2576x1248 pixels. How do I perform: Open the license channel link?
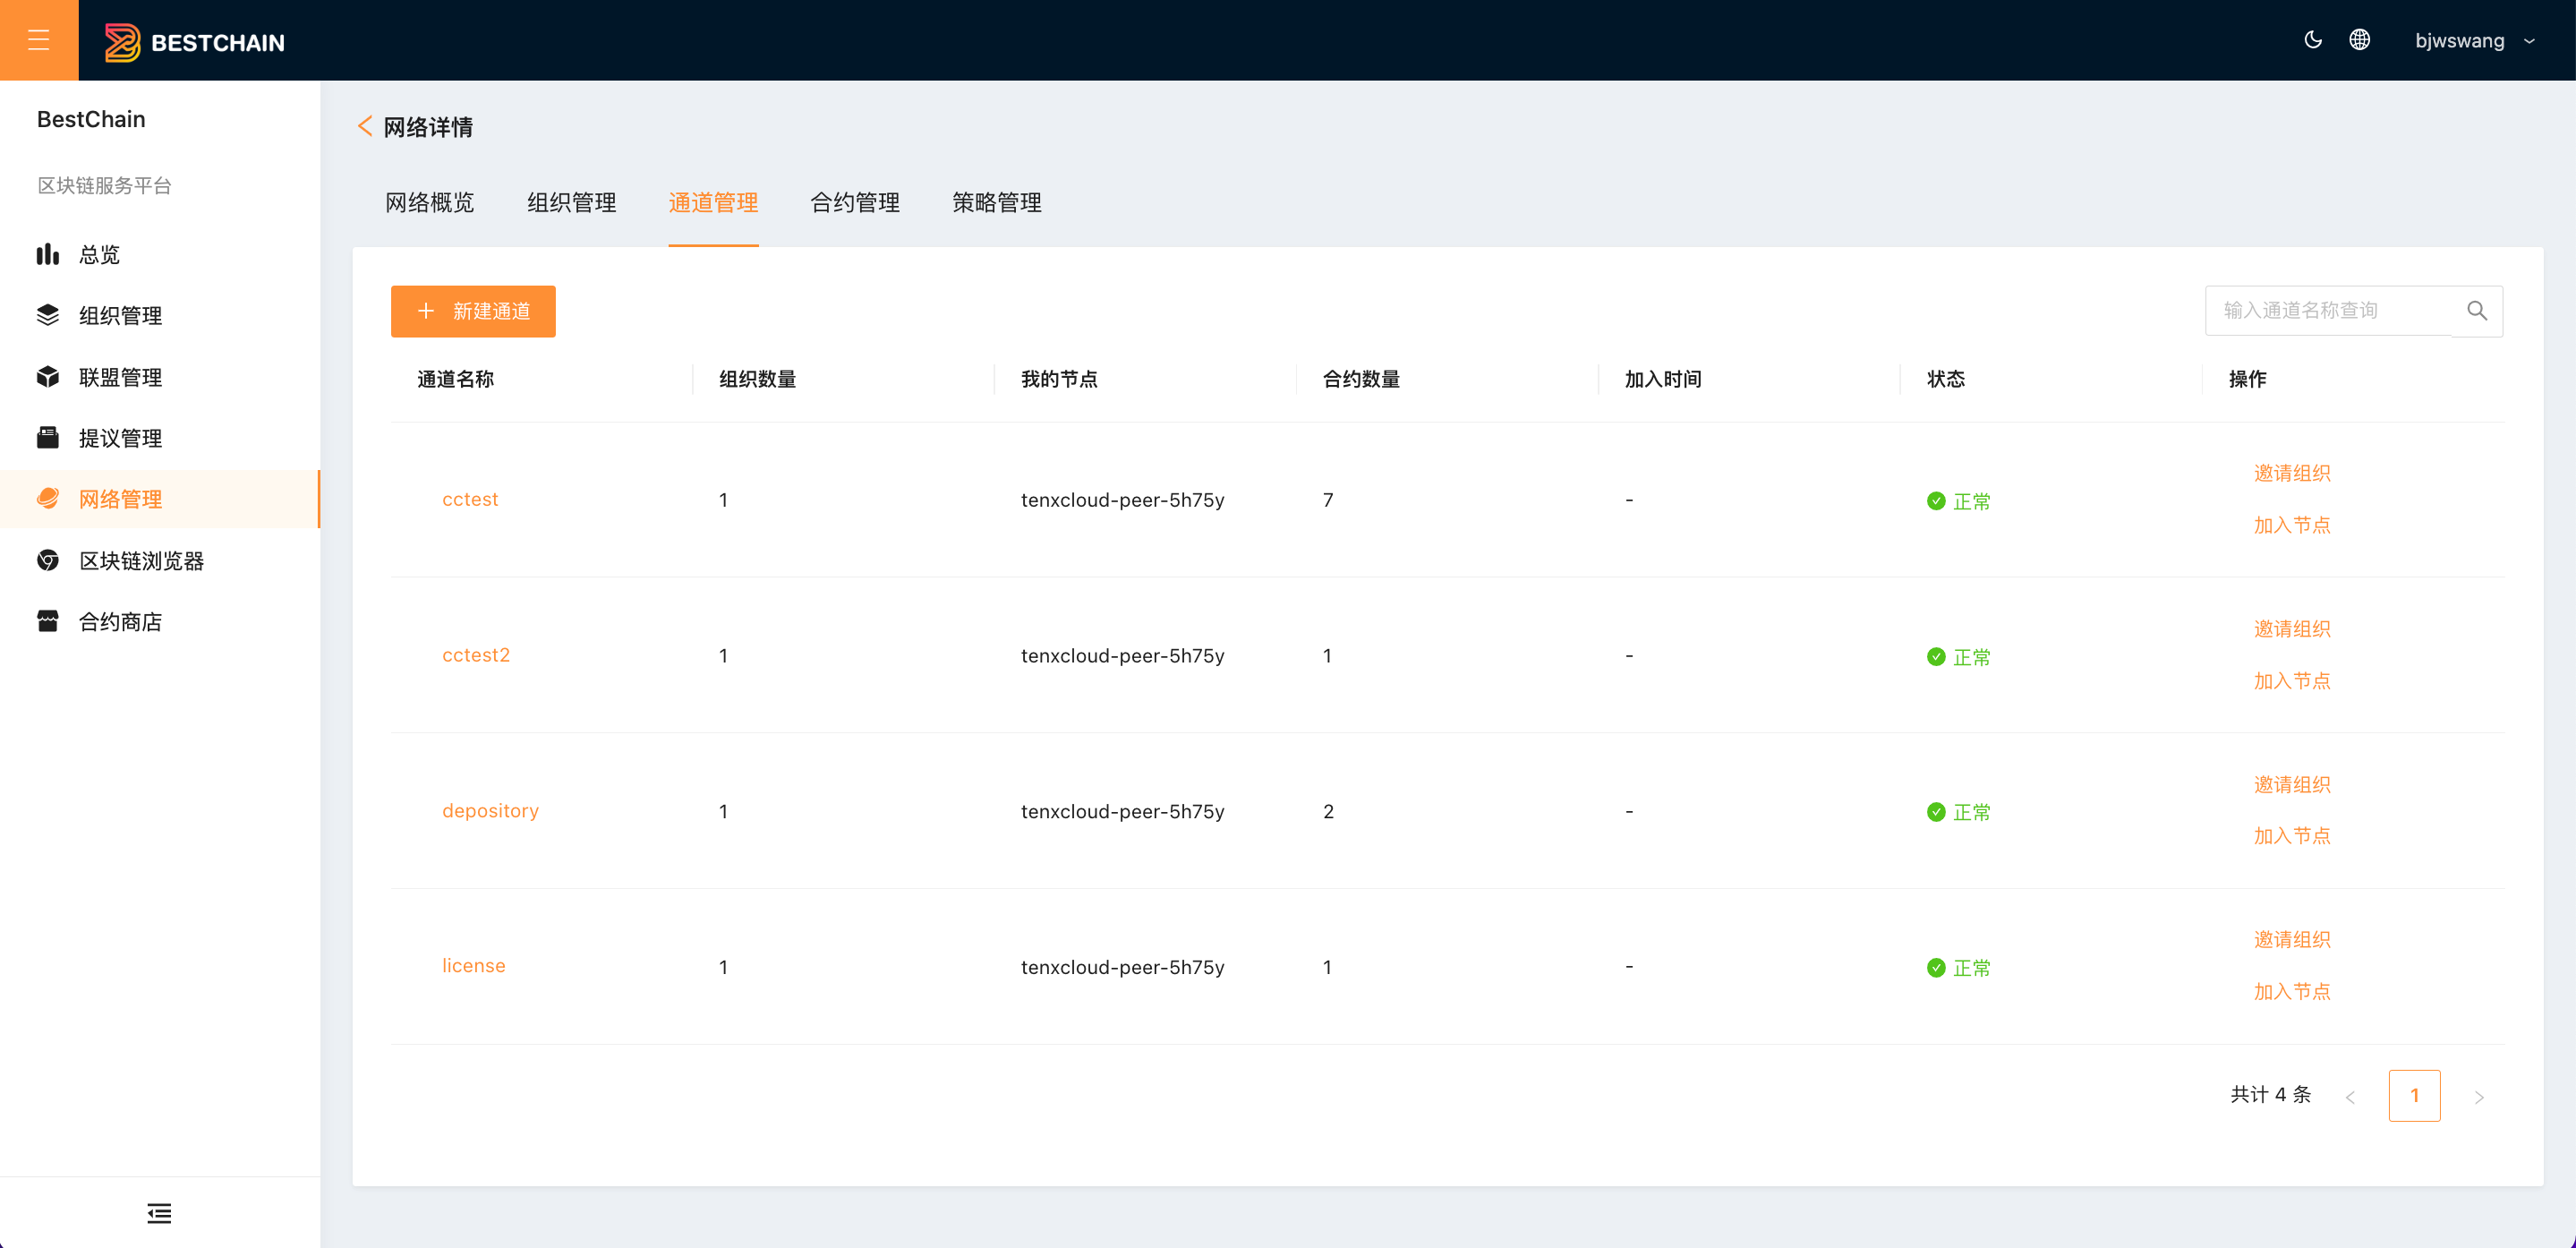pyautogui.click(x=474, y=966)
